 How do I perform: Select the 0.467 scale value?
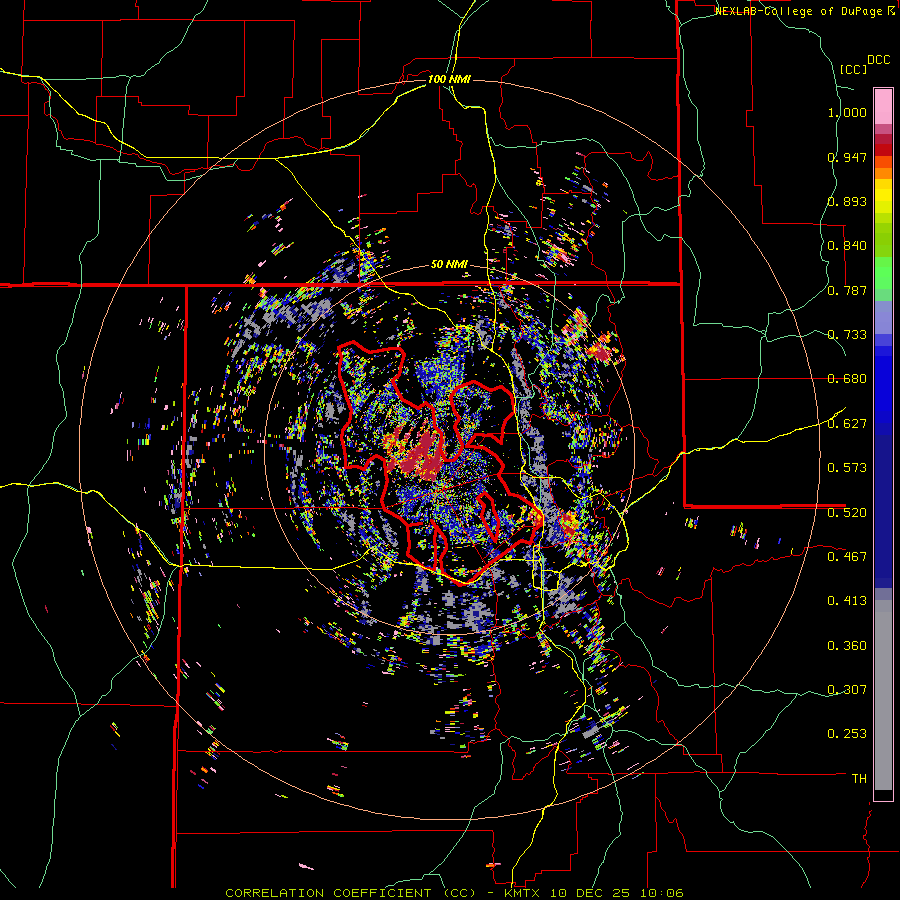click(847, 557)
